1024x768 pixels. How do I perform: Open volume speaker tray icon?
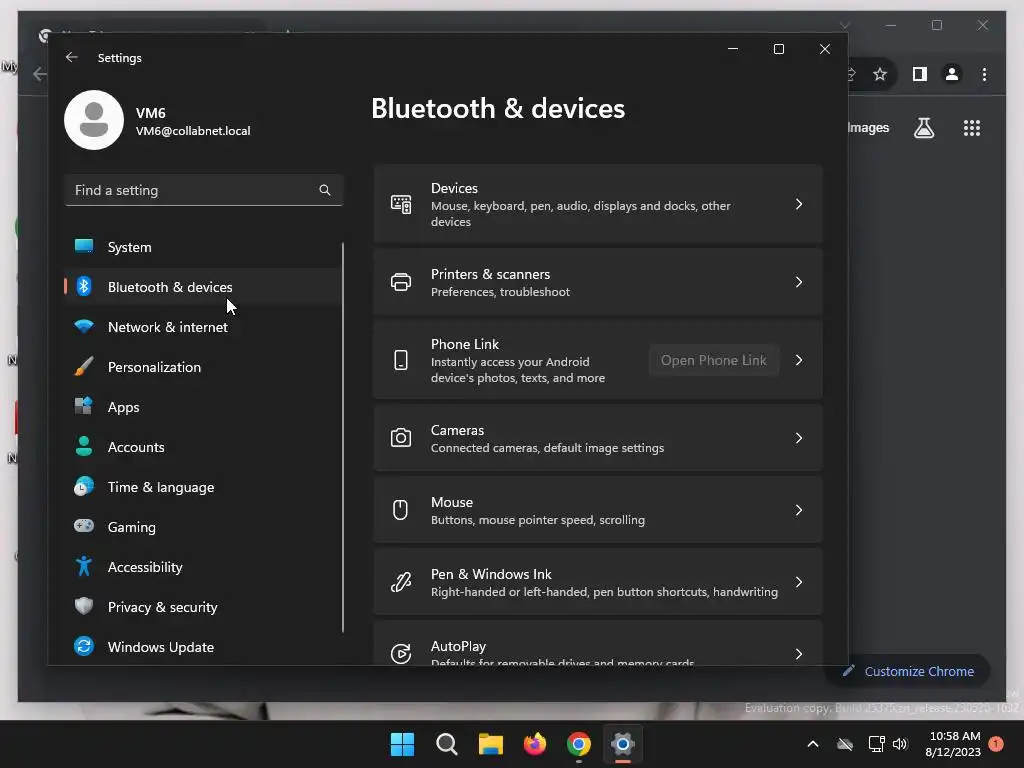tap(901, 744)
